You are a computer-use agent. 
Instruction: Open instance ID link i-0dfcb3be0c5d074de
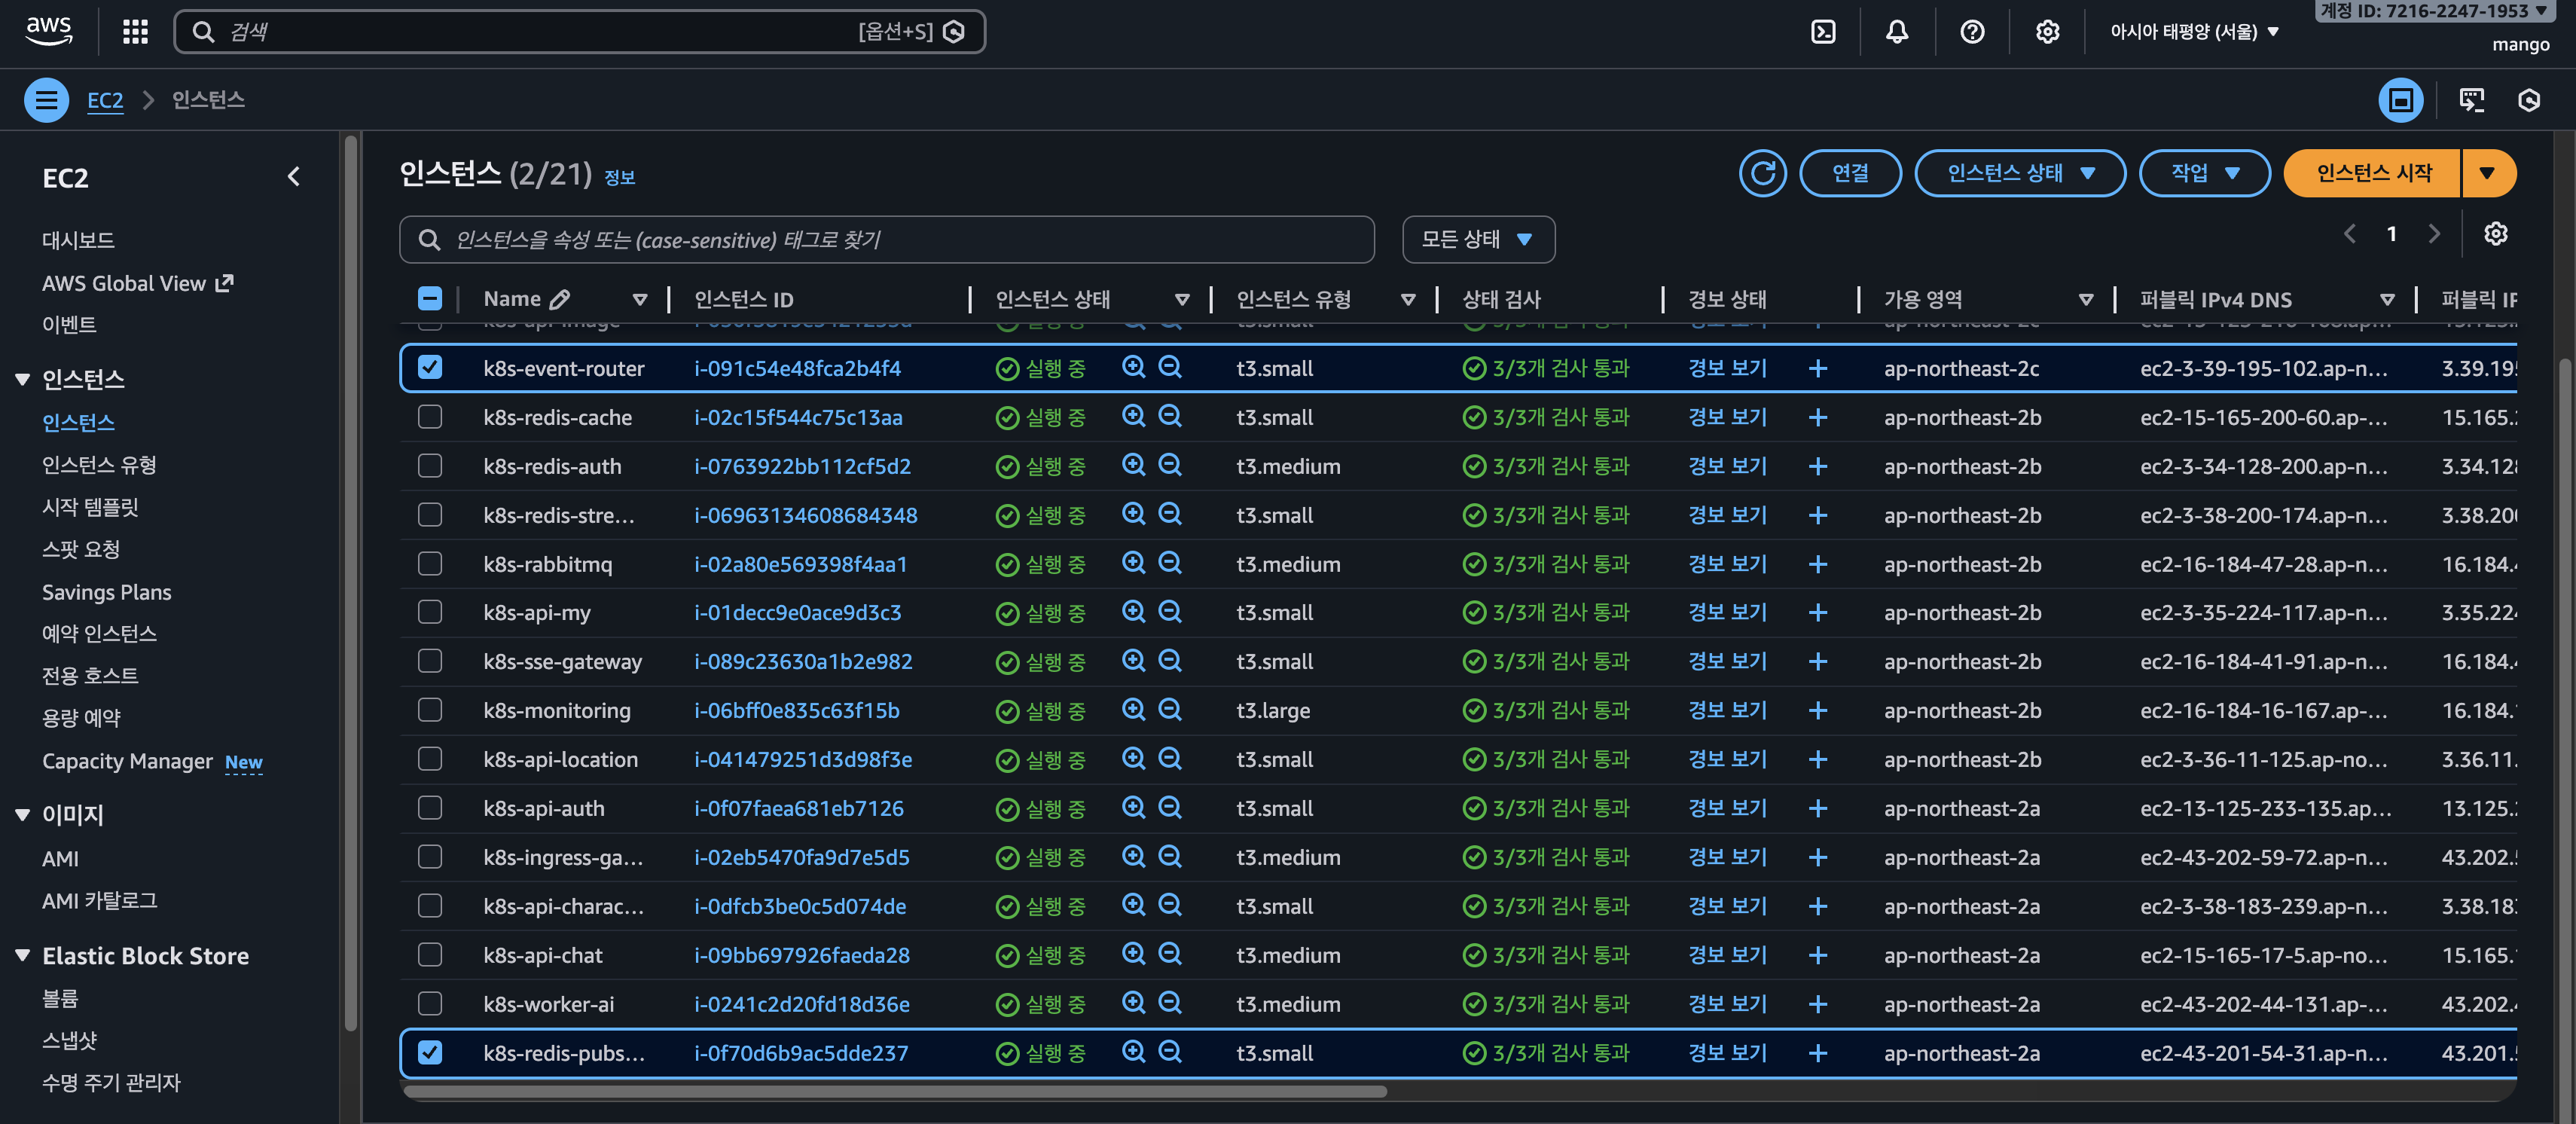tap(800, 906)
